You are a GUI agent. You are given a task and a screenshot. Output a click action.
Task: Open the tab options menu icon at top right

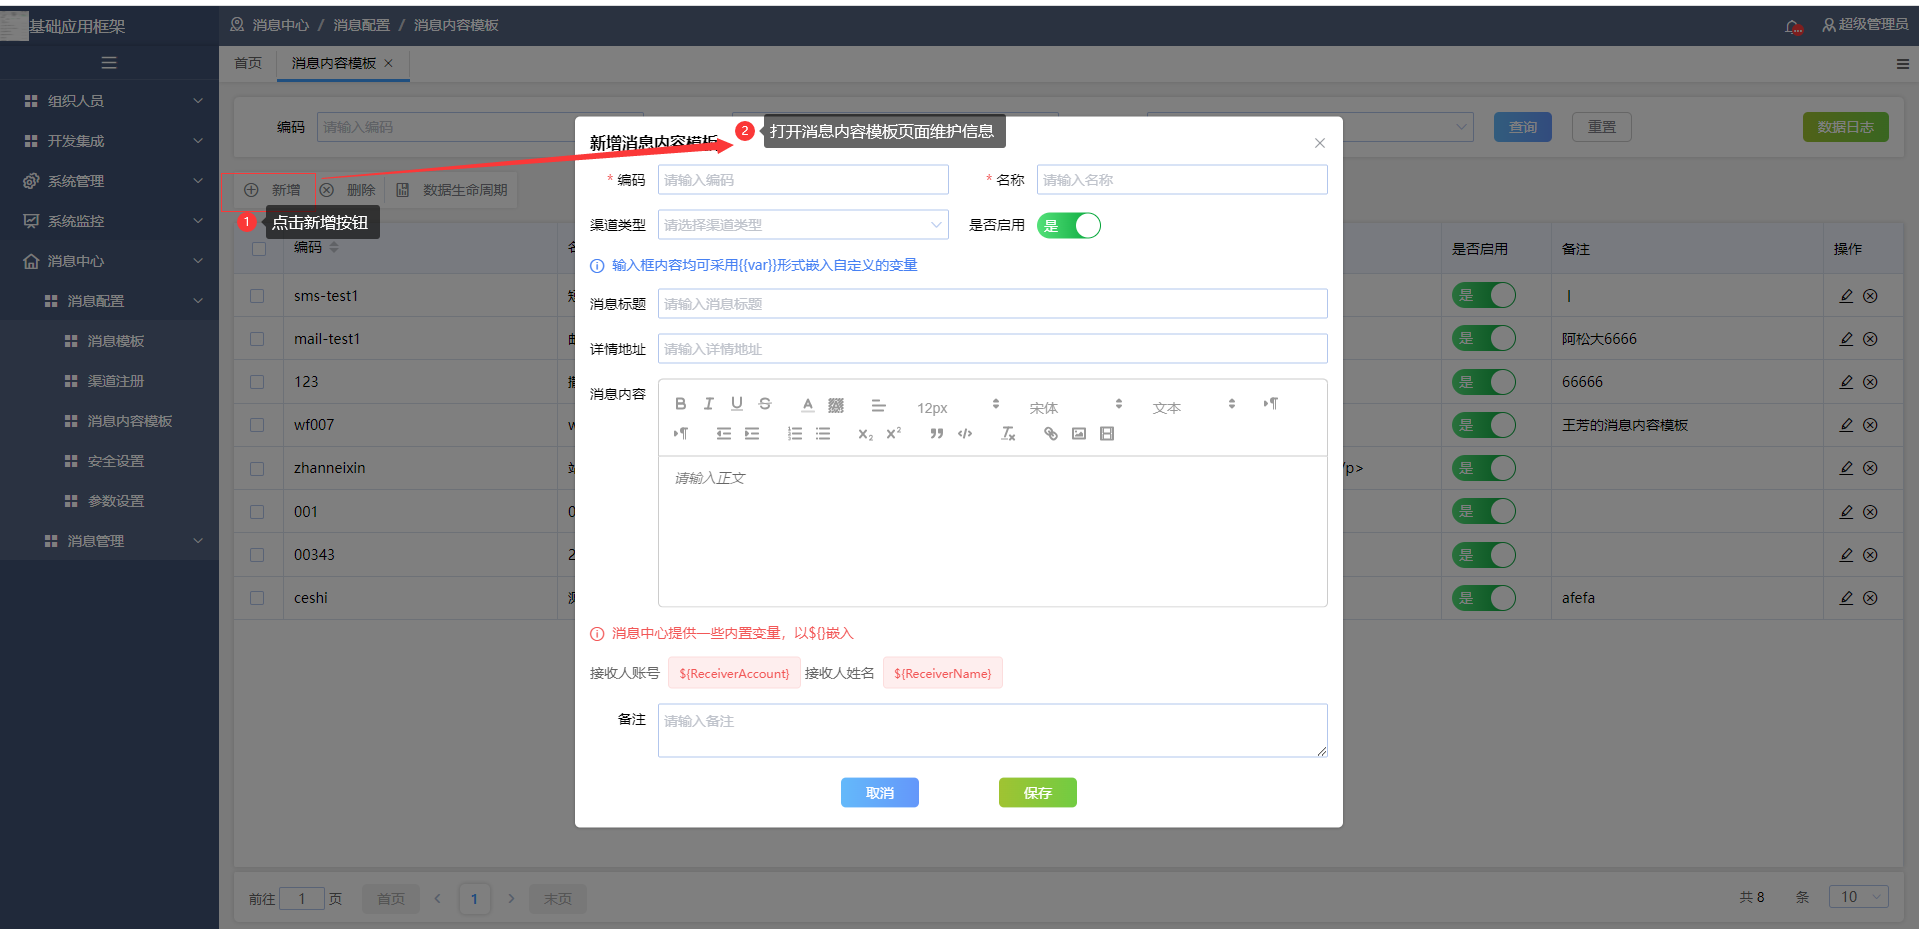(x=1902, y=64)
